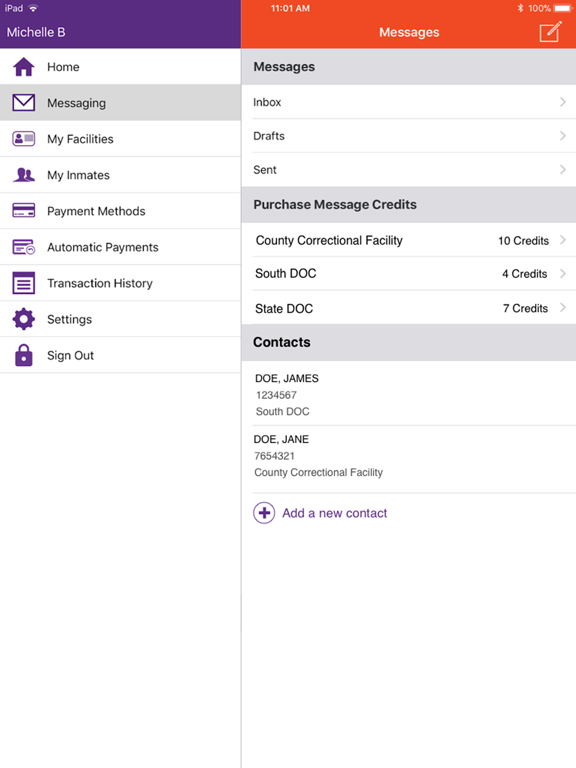Click the My Inmates people icon
The height and width of the screenshot is (768, 576).
(x=24, y=175)
